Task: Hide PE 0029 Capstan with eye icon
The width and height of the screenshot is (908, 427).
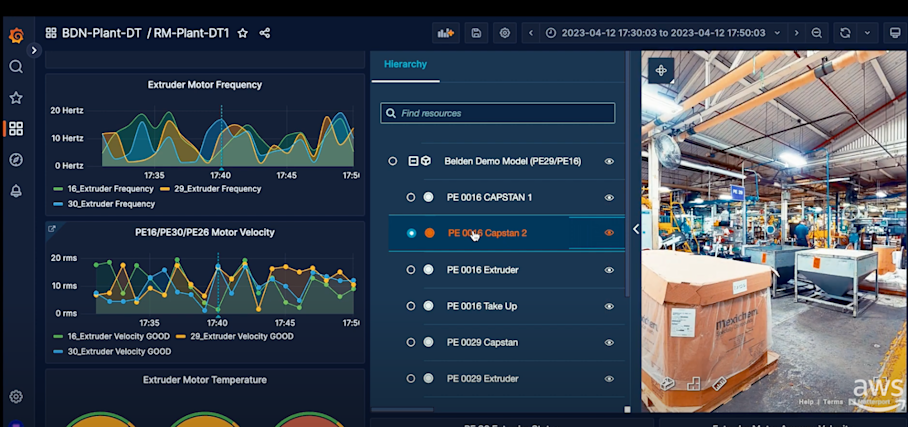Action: point(609,342)
